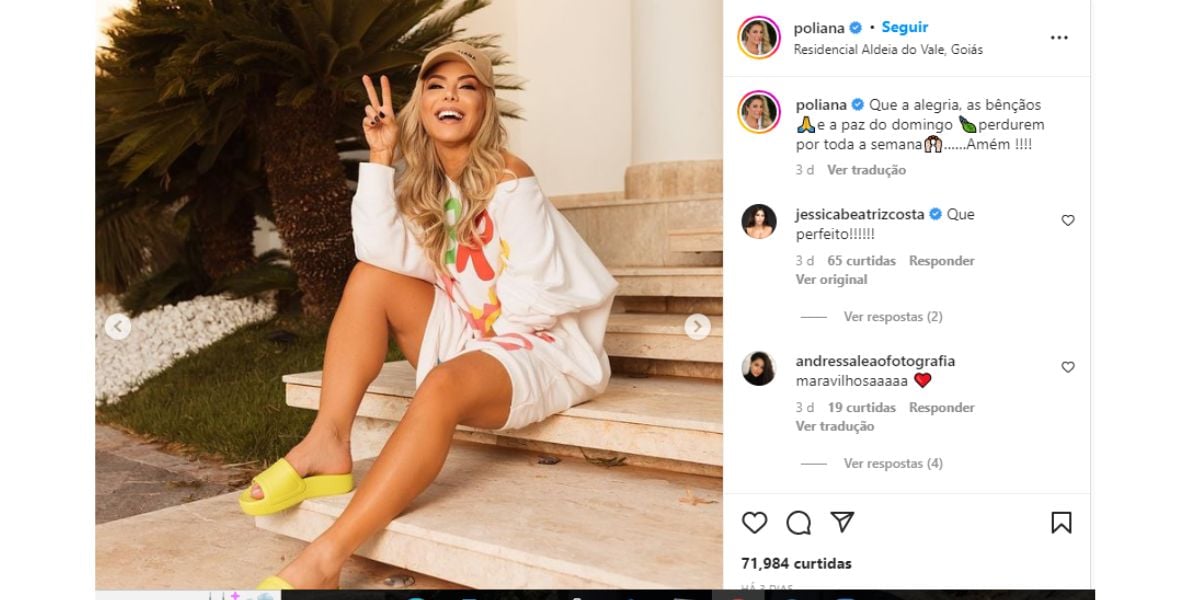Like andressaleaofotografia's comment heart

1068,367
